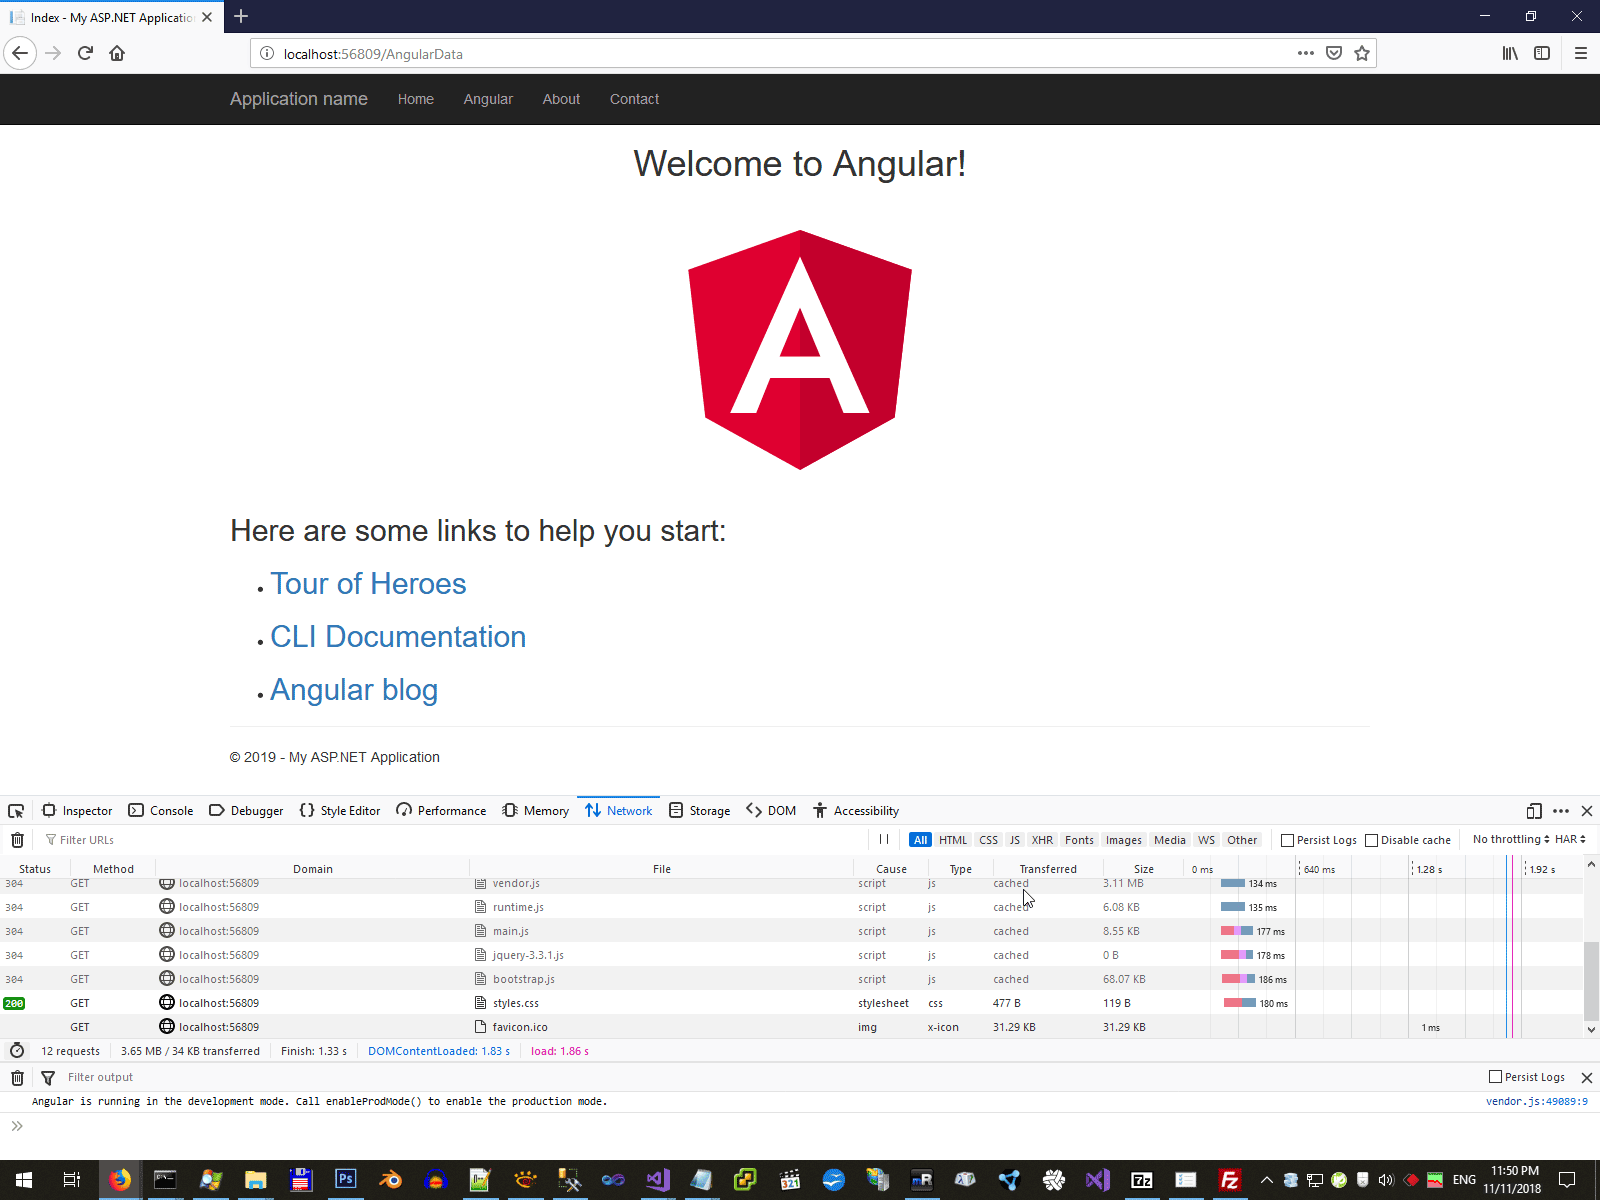Screen dimensions: 1600x1200
Task: Close the developer tools panel
Action: click(1587, 811)
